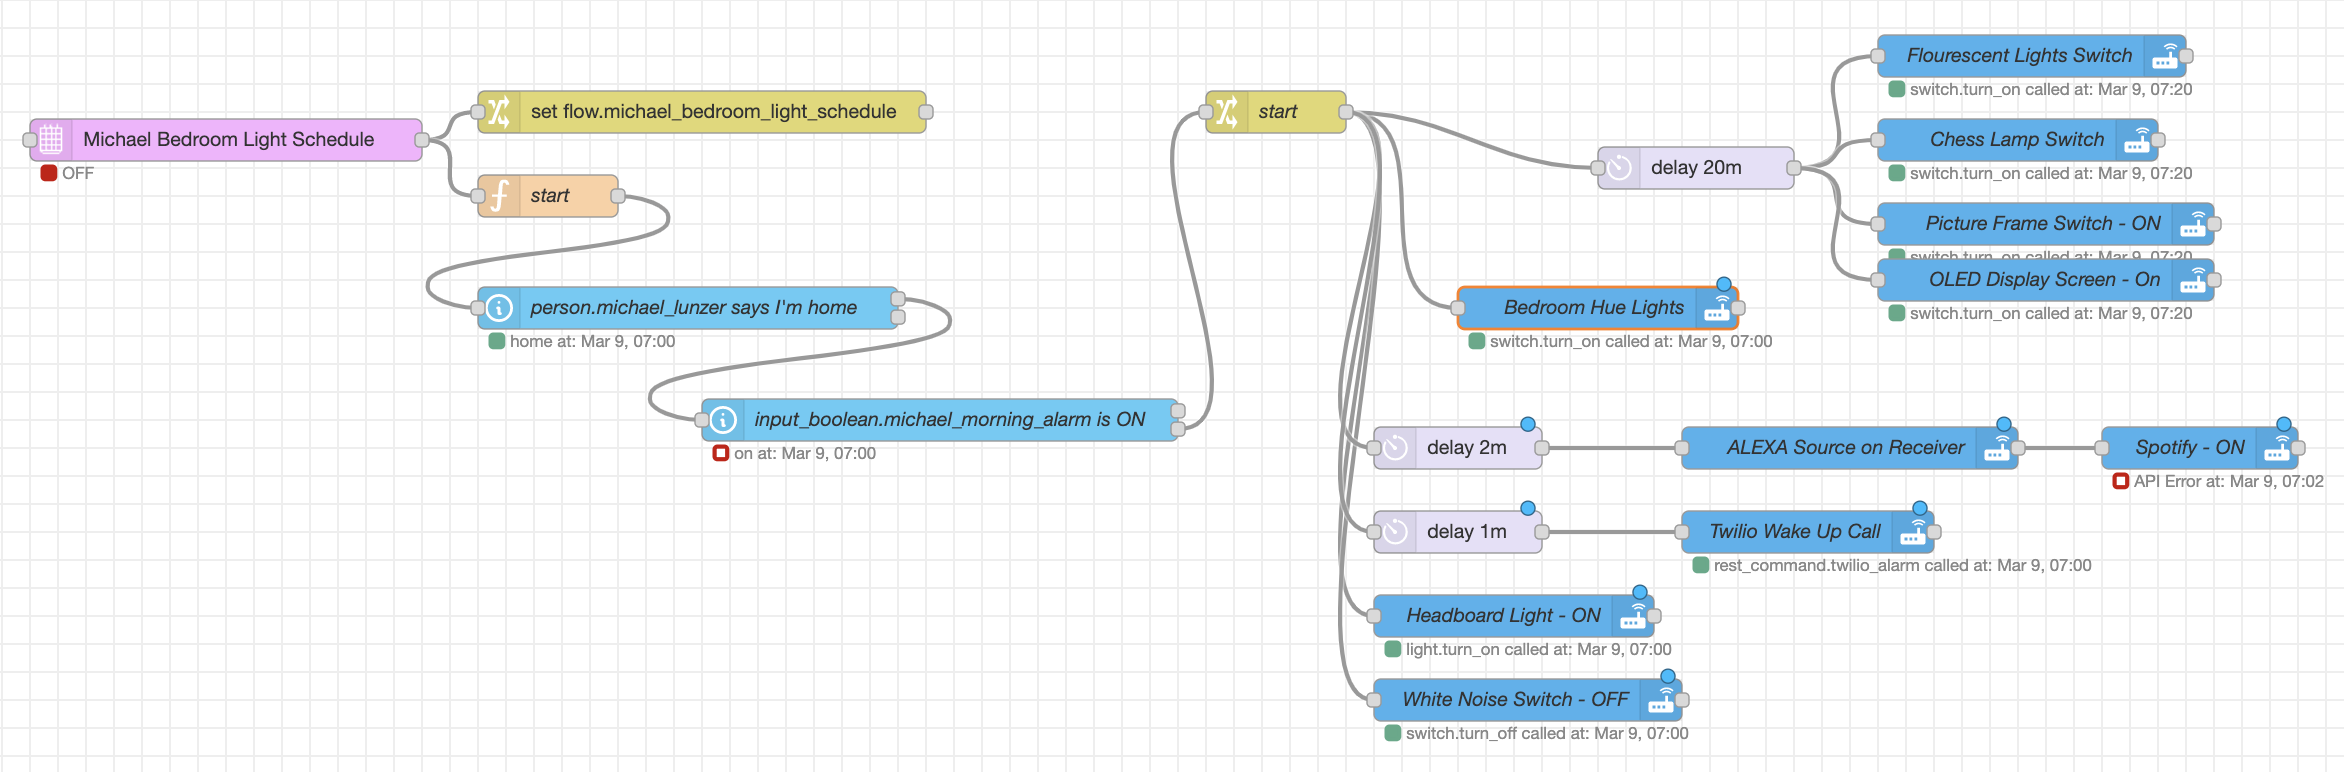Click the upper output port of person.michael_lunzer node
Screen dimensions: 2344x772
point(898,299)
